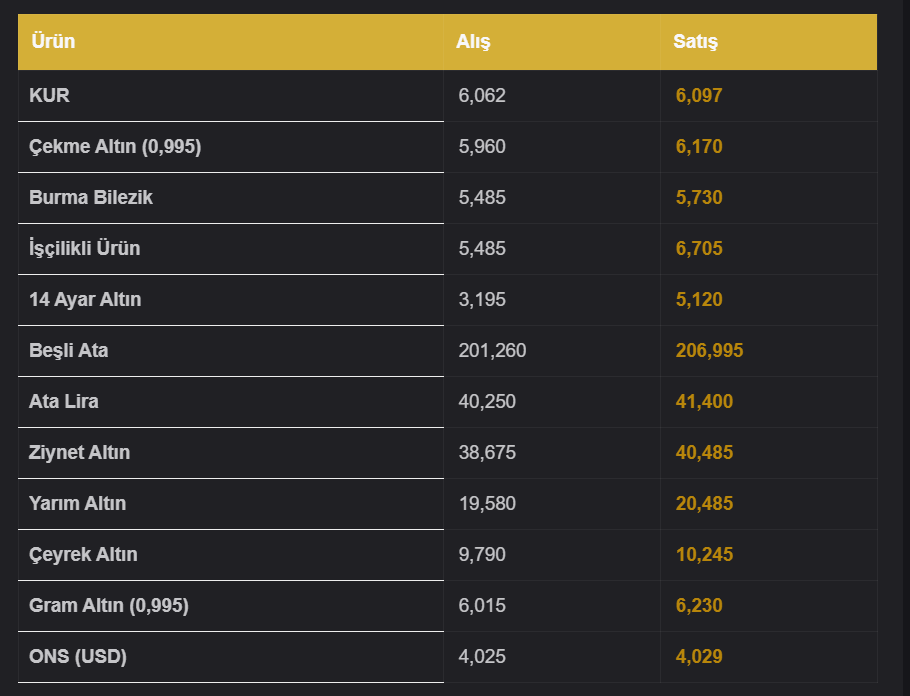Click the Alış column header
Viewport: 910px width, 696px height.
pyautogui.click(x=473, y=41)
